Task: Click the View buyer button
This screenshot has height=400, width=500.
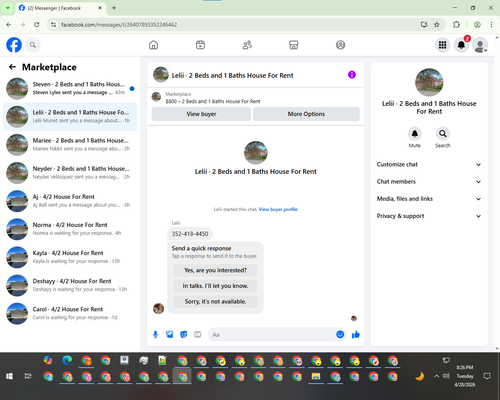Action: pos(201,114)
